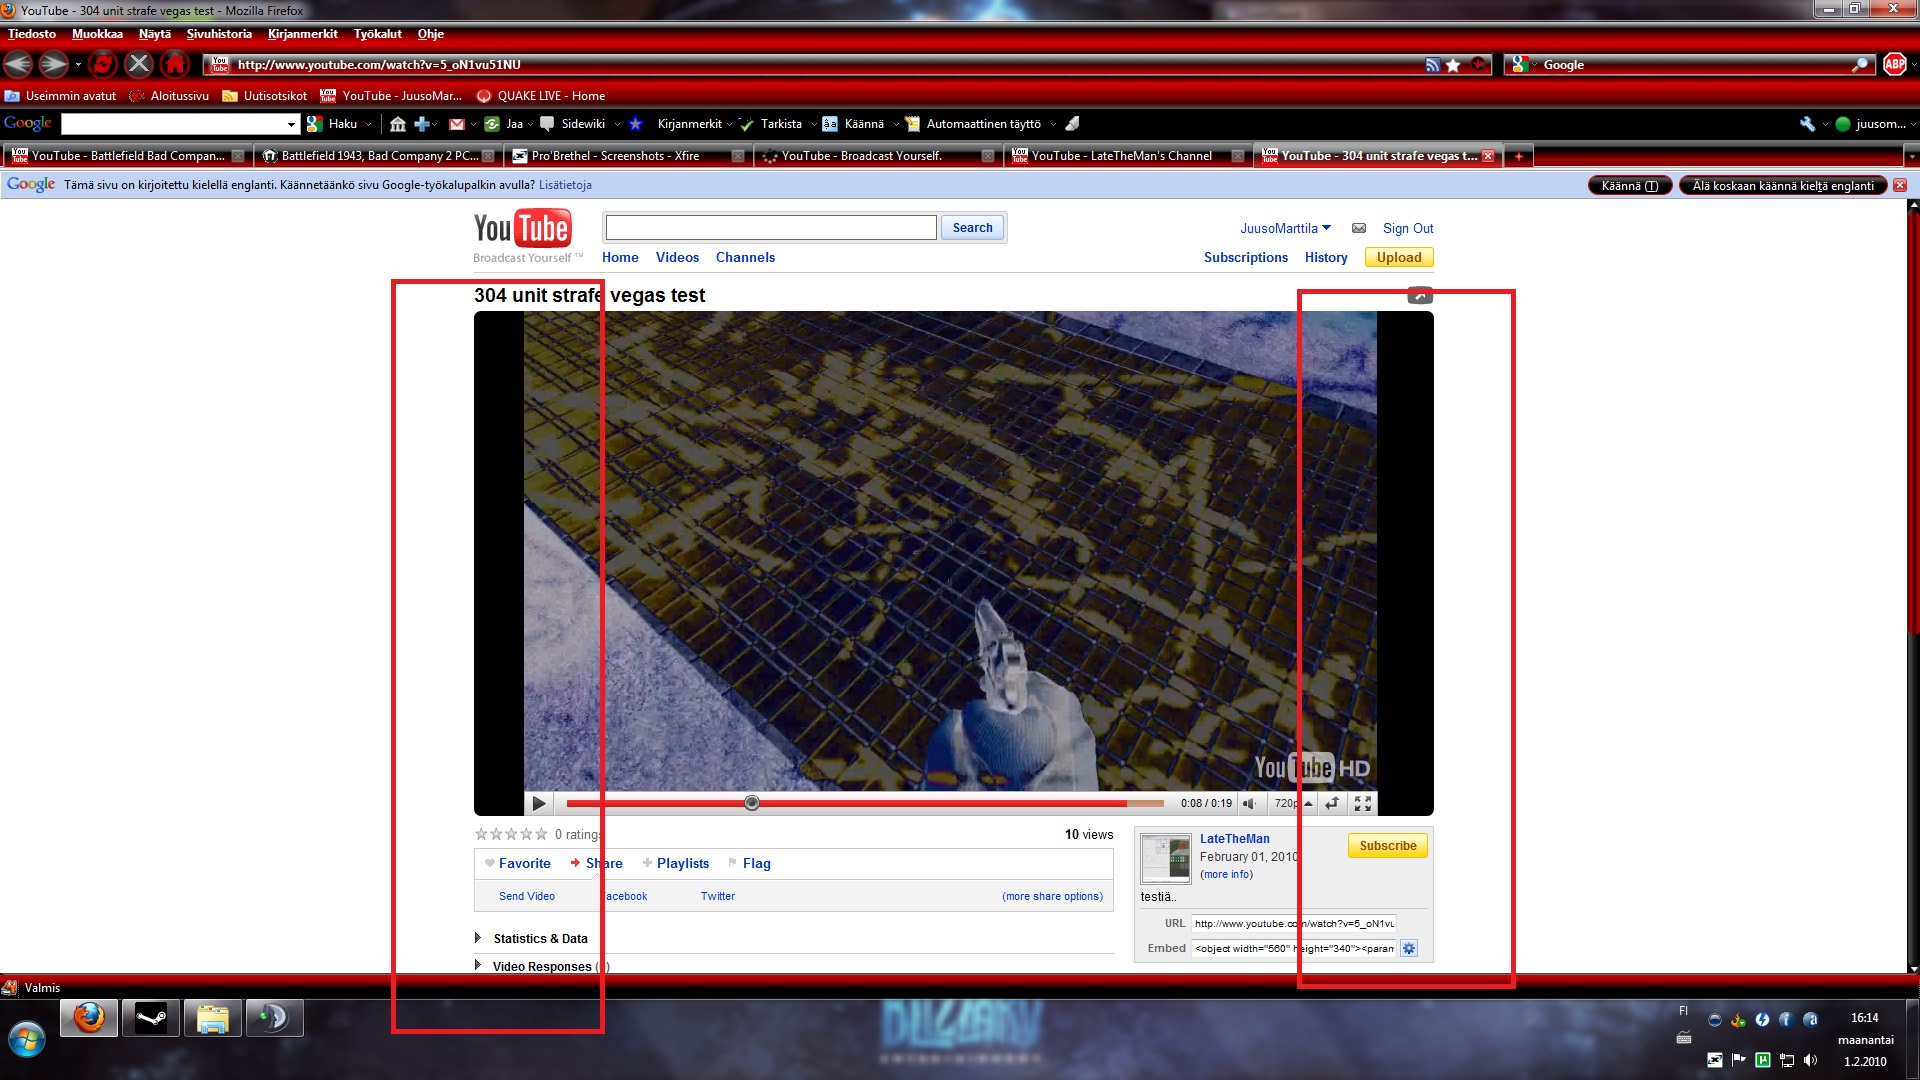Open the Uutisotsikot bookmark folder

[265, 96]
